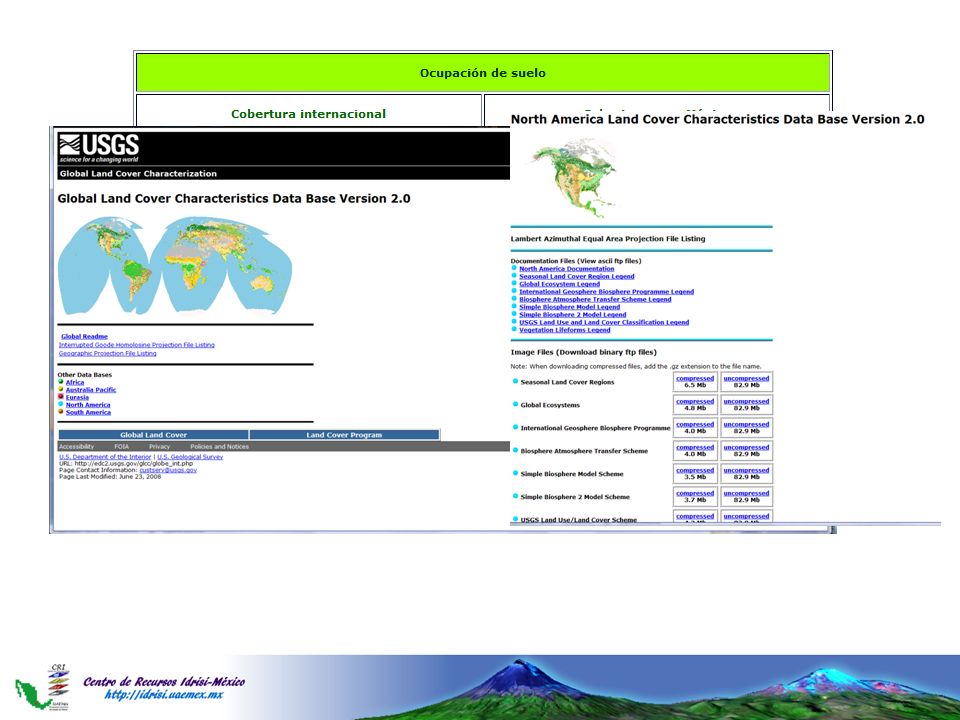Click the North America land cover map image

tap(574, 178)
